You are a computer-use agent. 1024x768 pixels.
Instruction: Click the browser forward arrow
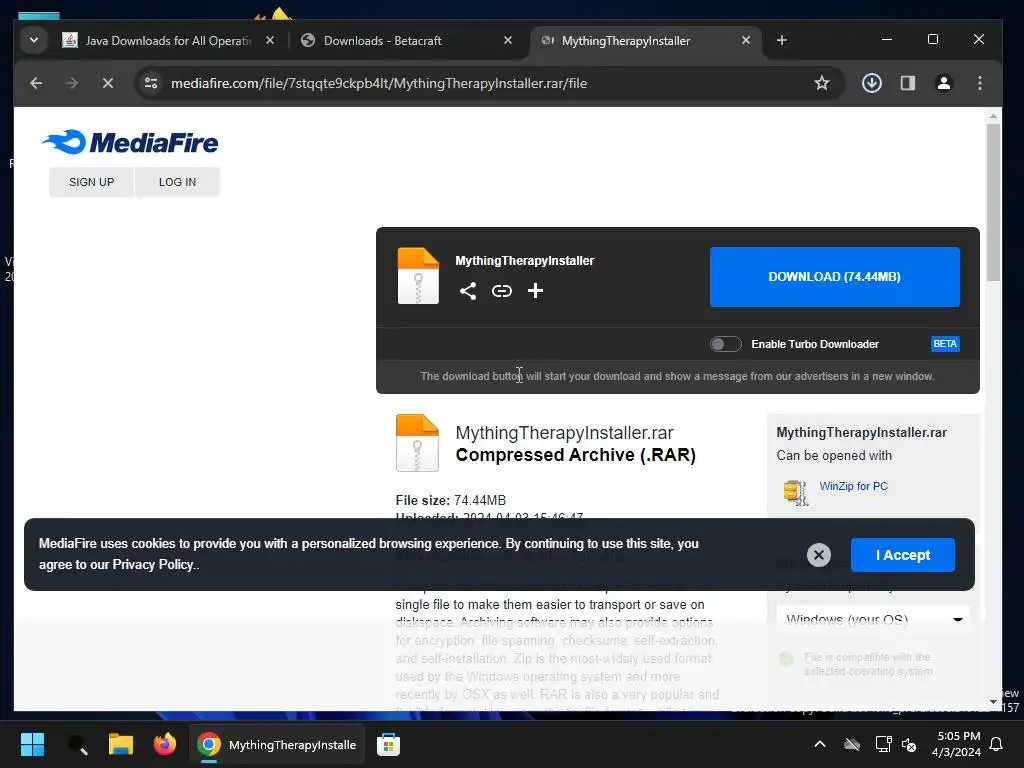tap(72, 83)
